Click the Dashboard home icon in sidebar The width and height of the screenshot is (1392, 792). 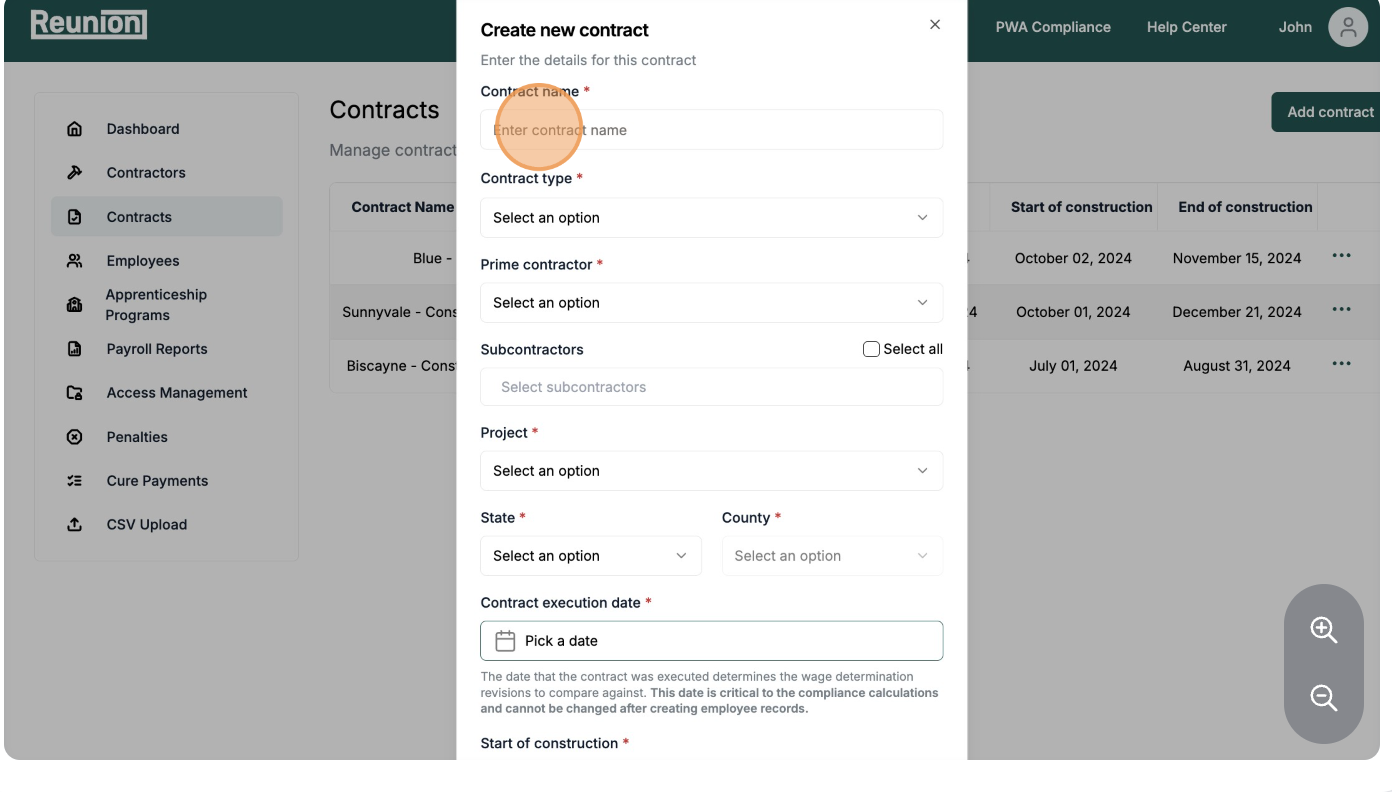pyautogui.click(x=74, y=129)
